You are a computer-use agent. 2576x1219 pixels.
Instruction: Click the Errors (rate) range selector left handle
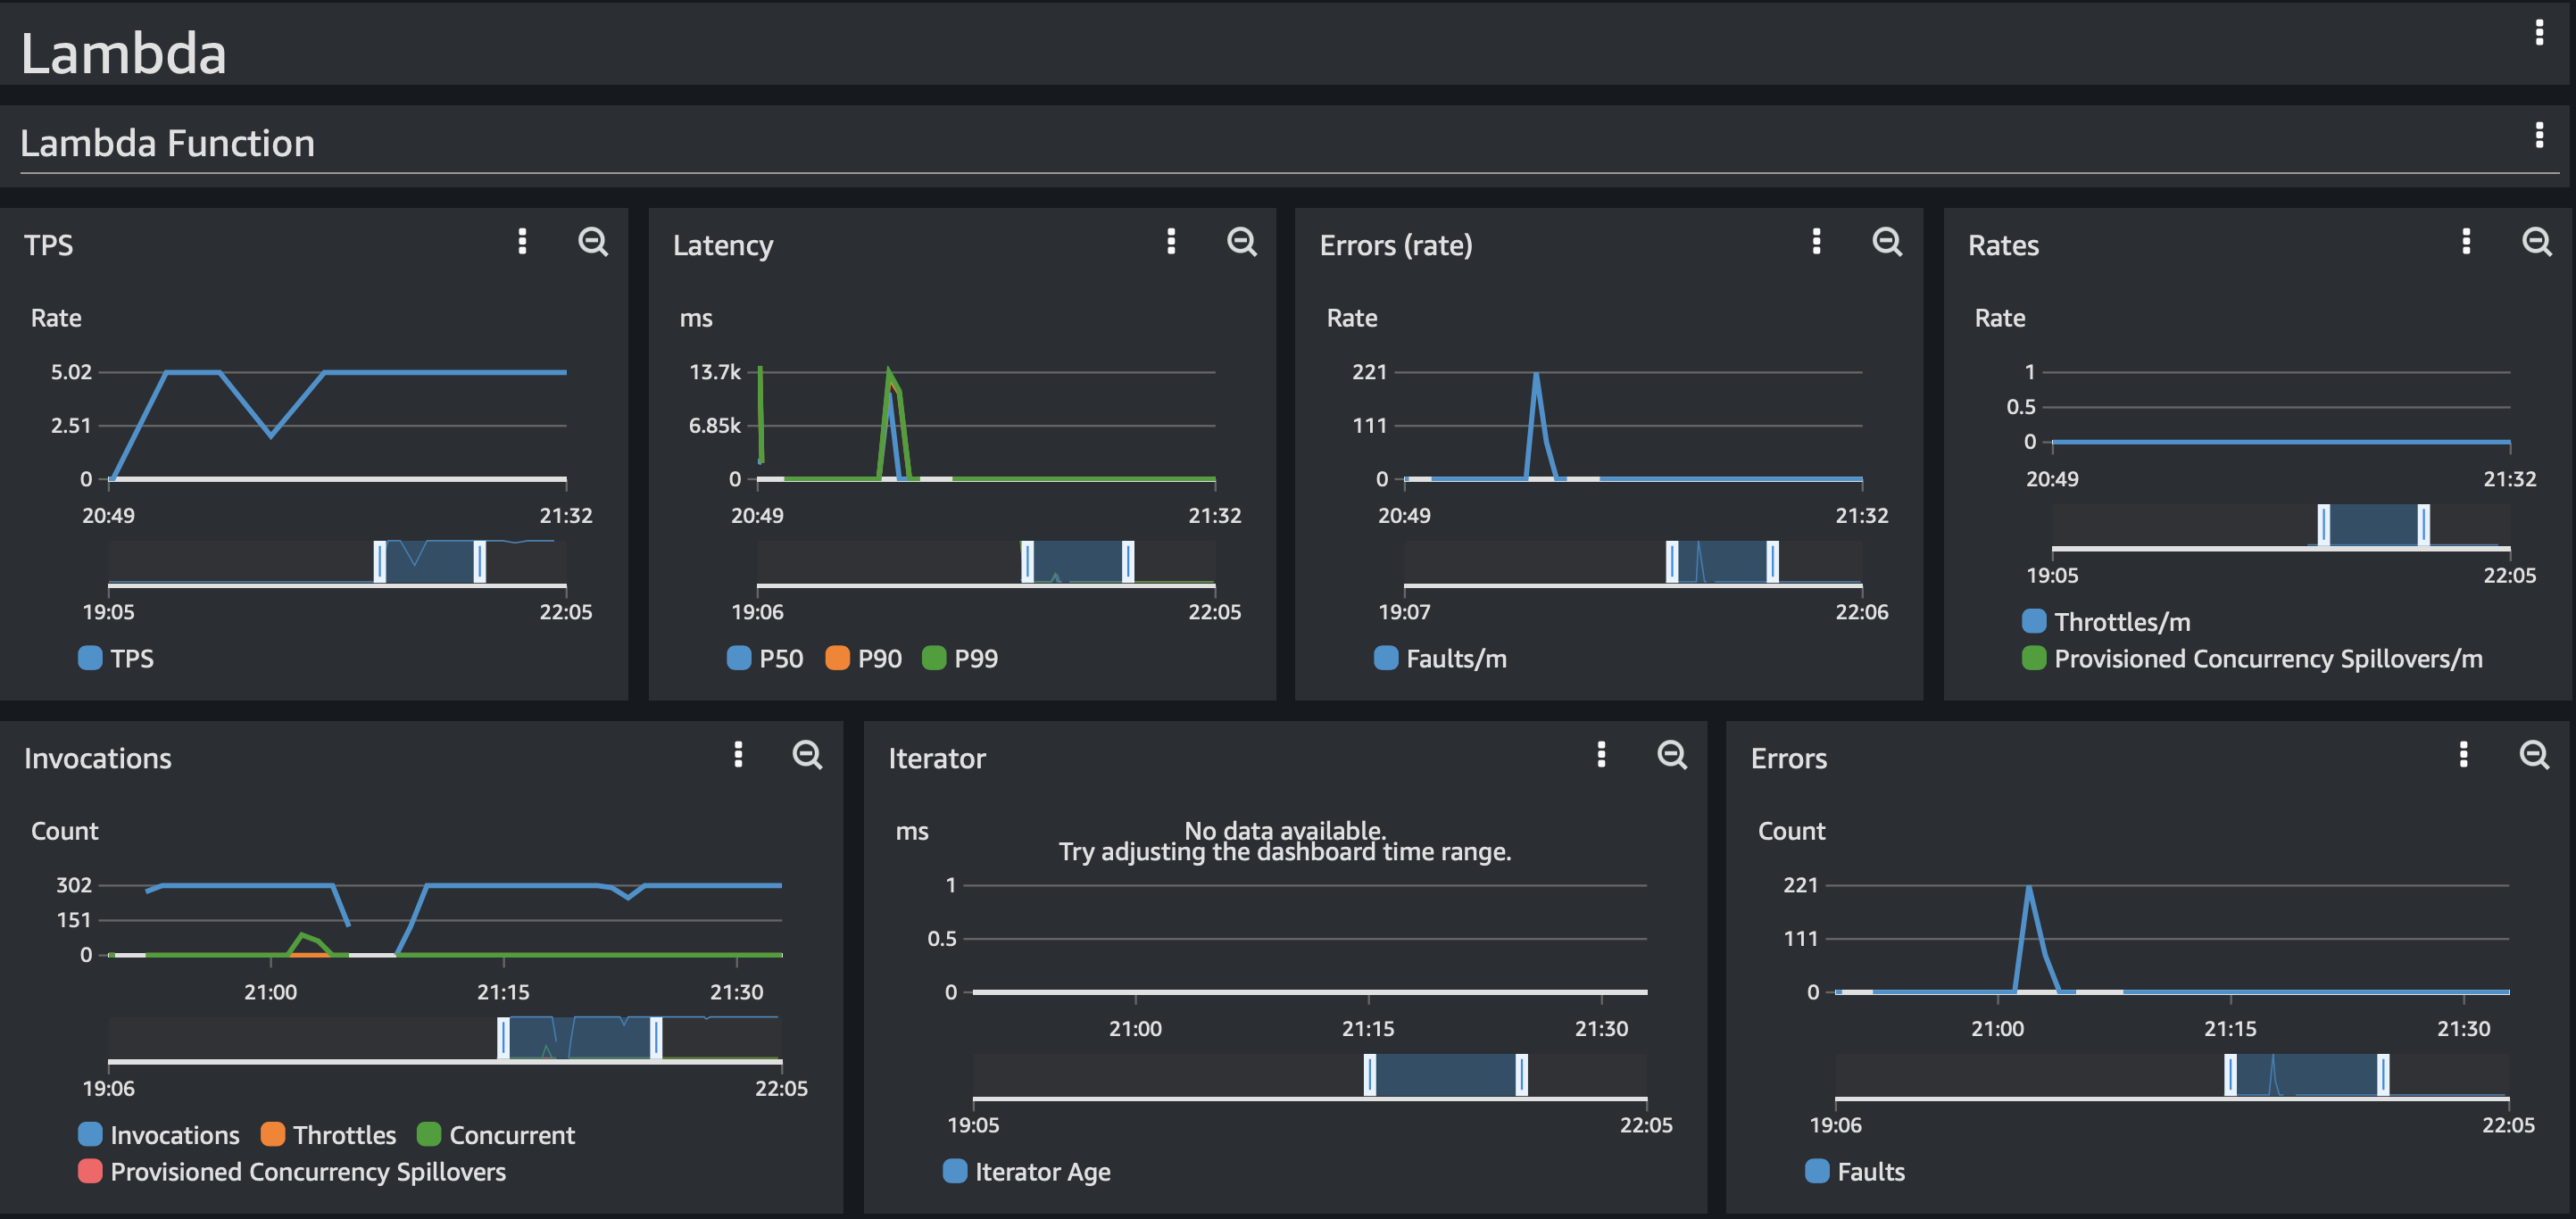click(1672, 561)
